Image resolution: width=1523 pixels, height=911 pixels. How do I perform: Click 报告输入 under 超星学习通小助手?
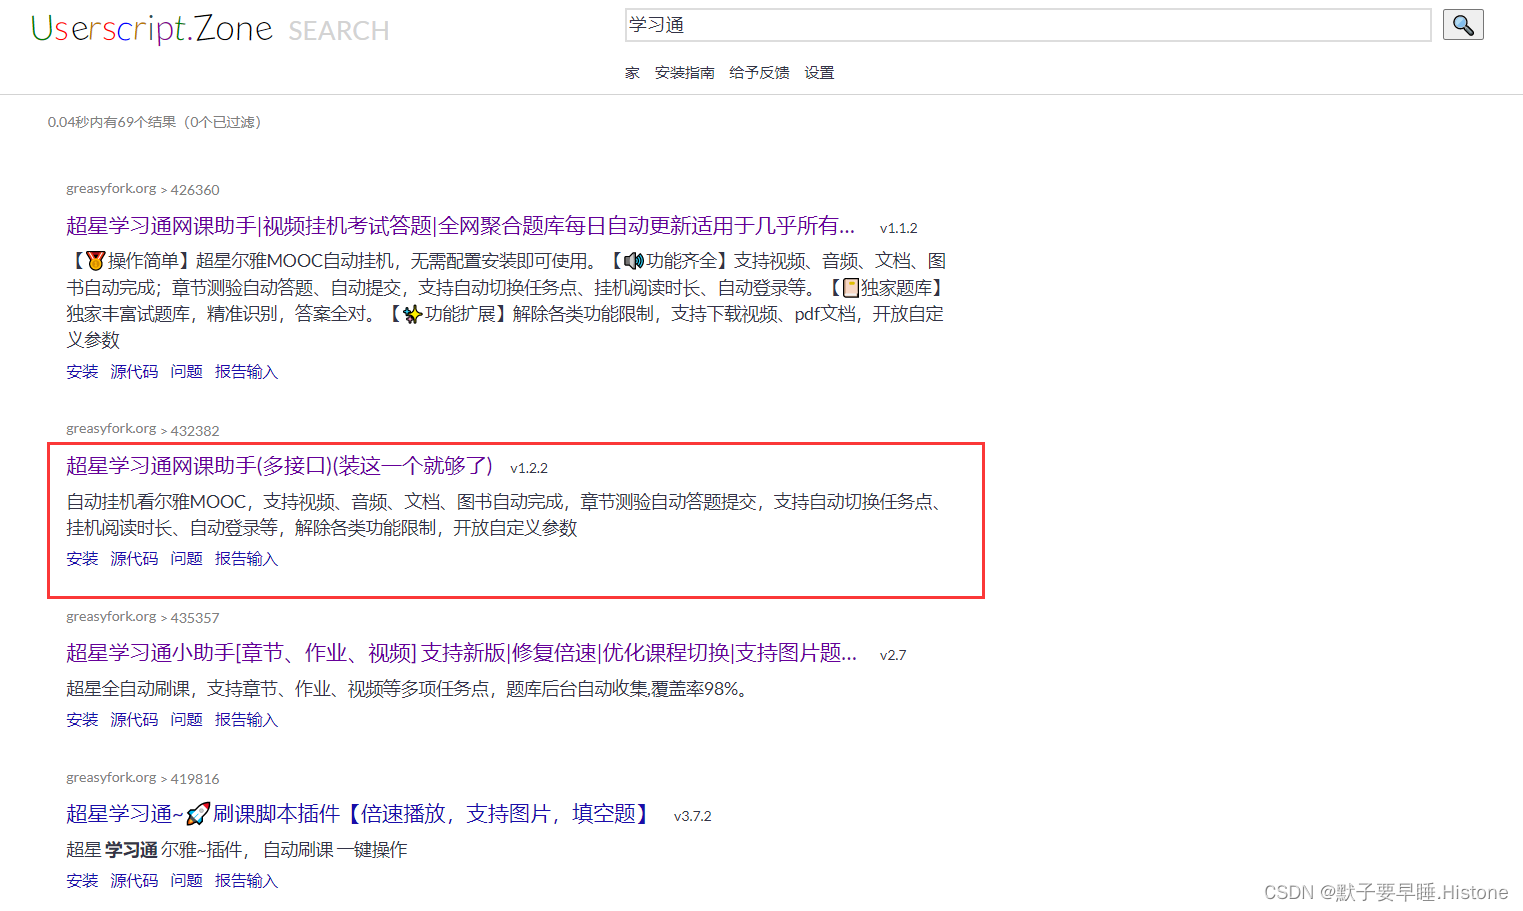point(246,719)
